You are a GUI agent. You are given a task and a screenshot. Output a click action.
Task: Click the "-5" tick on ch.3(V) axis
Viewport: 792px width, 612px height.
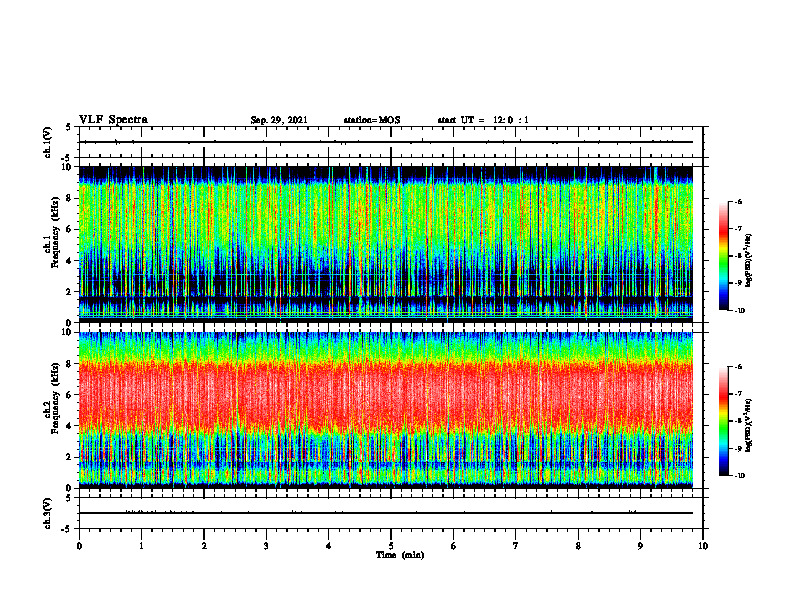click(67, 529)
